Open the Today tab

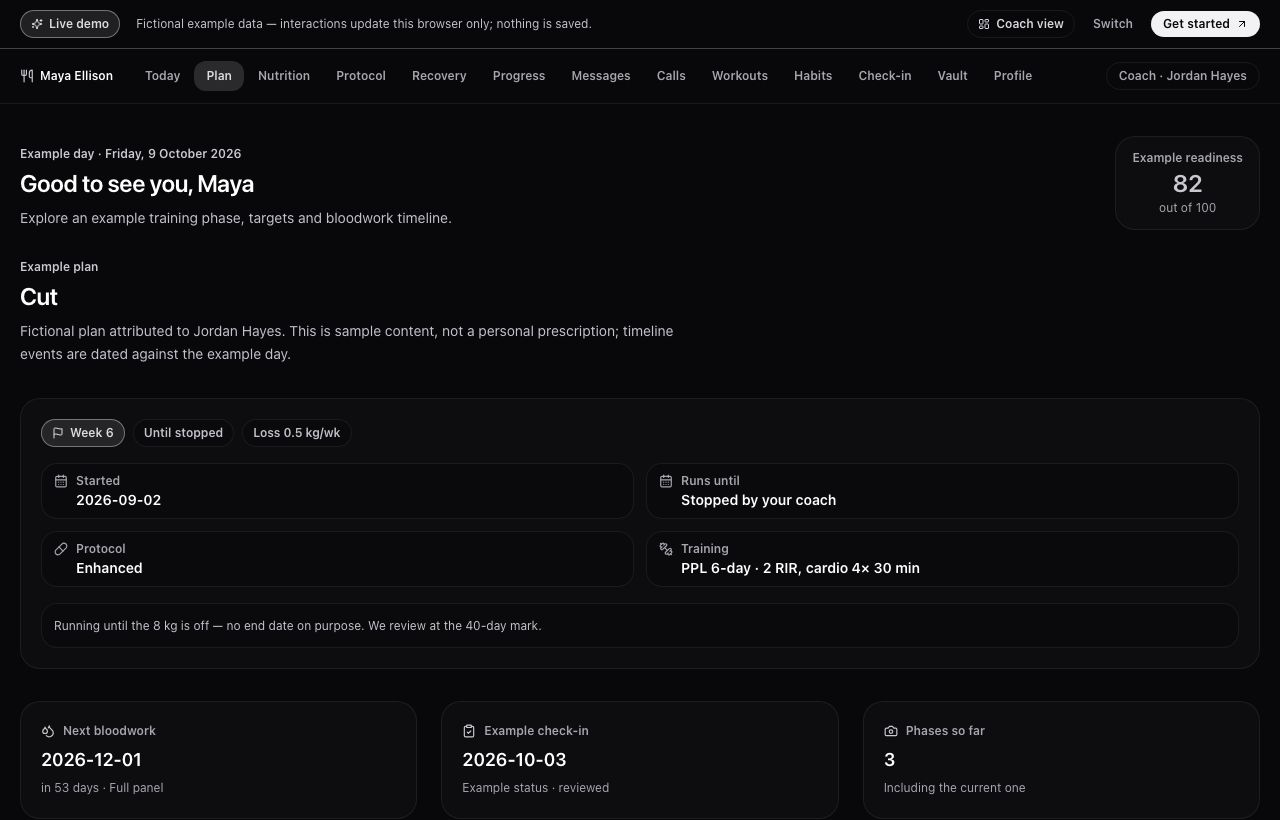point(163,76)
